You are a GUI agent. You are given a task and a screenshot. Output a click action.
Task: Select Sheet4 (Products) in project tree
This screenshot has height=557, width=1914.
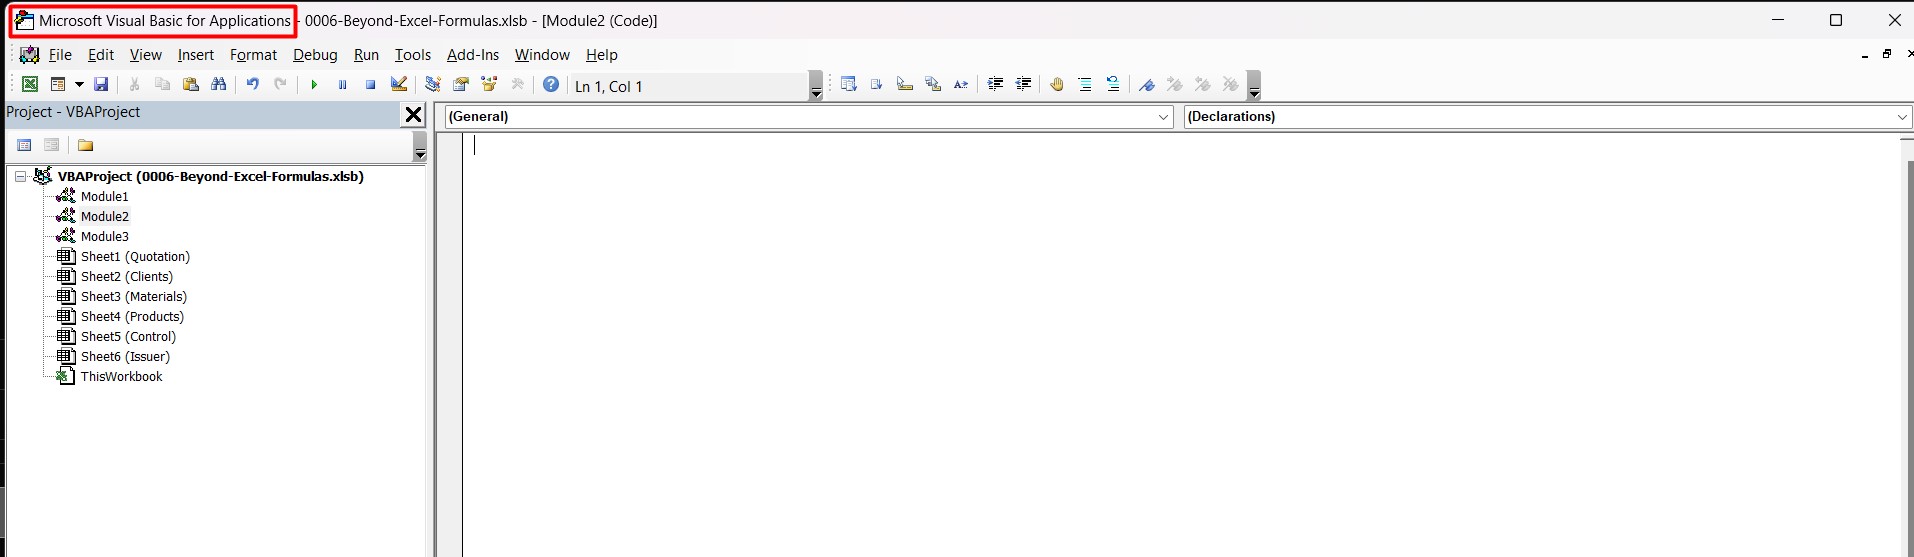point(132,317)
